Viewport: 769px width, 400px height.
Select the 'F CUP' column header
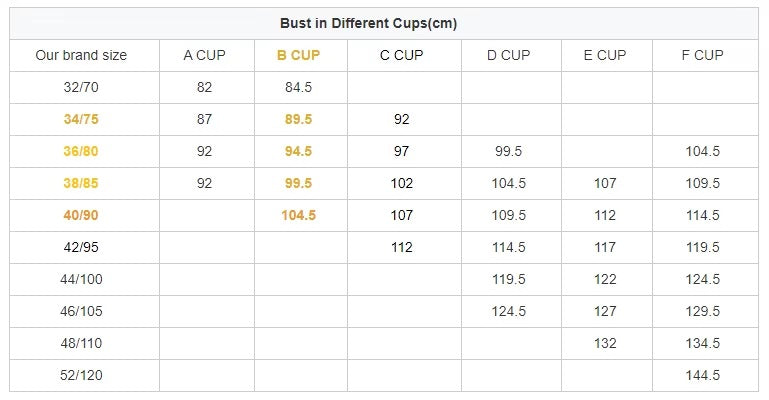[703, 55]
